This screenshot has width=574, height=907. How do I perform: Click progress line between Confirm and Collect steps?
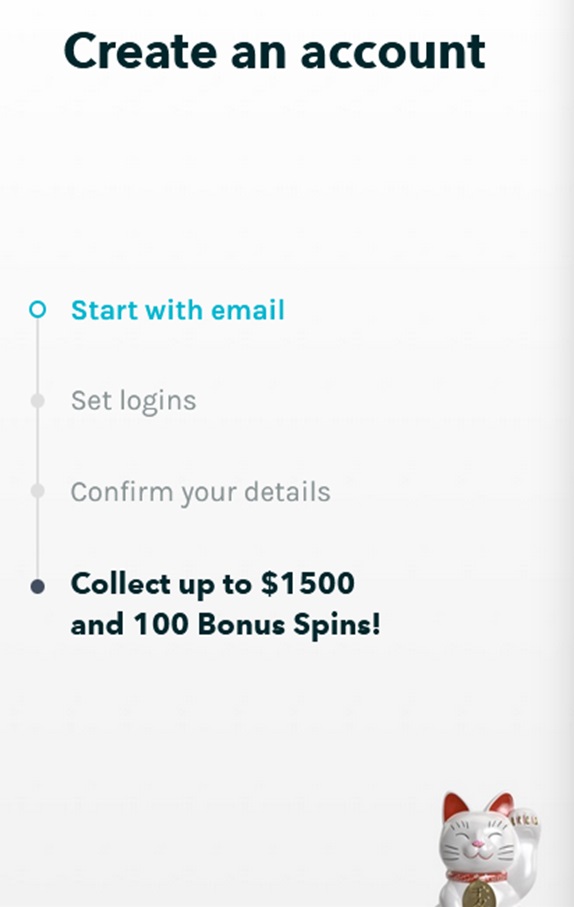(38, 538)
